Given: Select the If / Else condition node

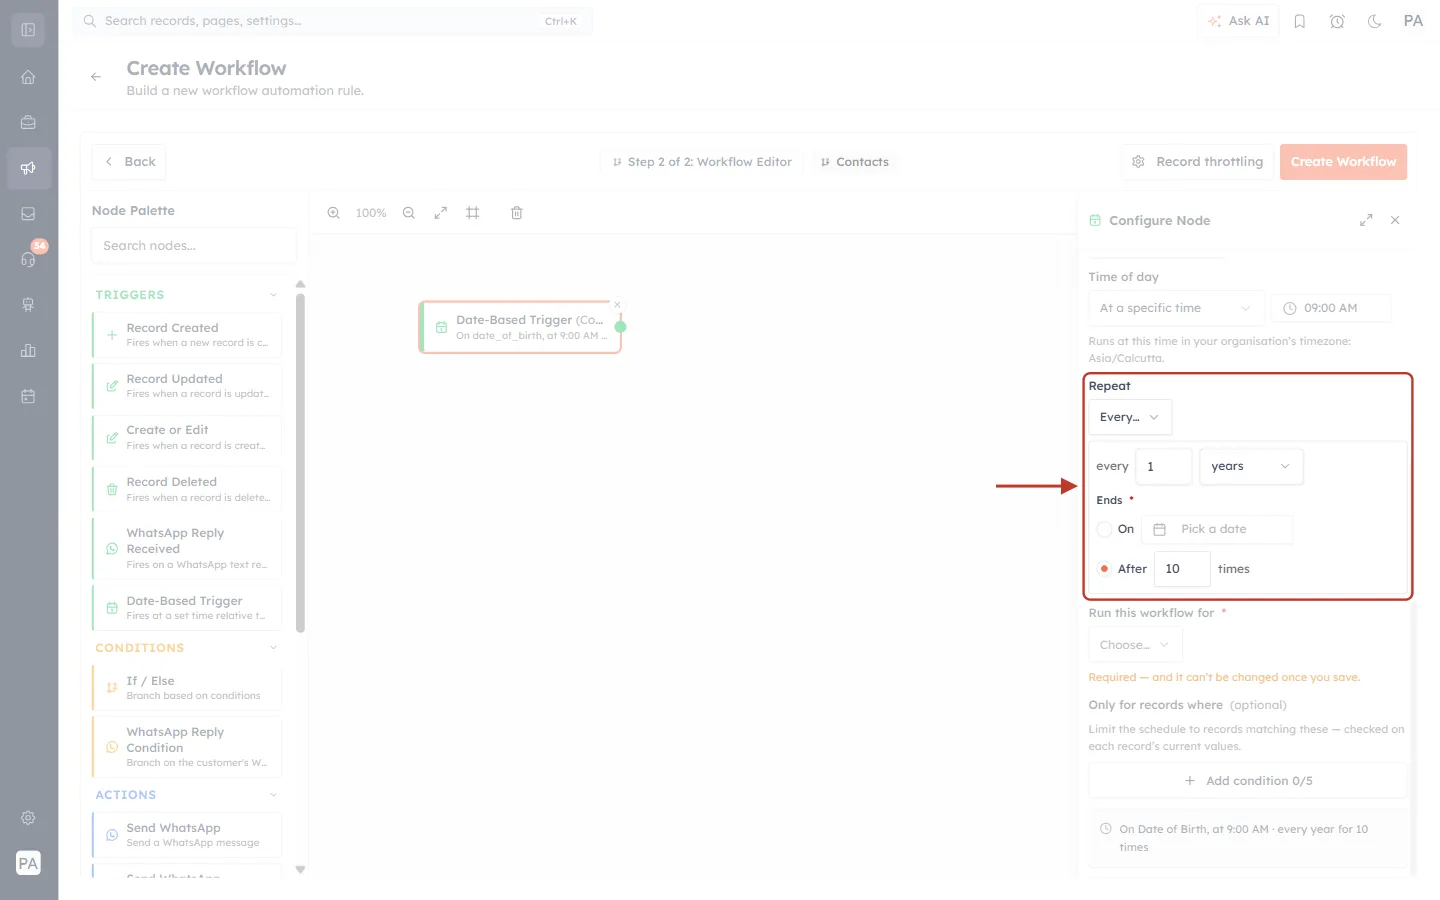Looking at the screenshot, I should (187, 688).
